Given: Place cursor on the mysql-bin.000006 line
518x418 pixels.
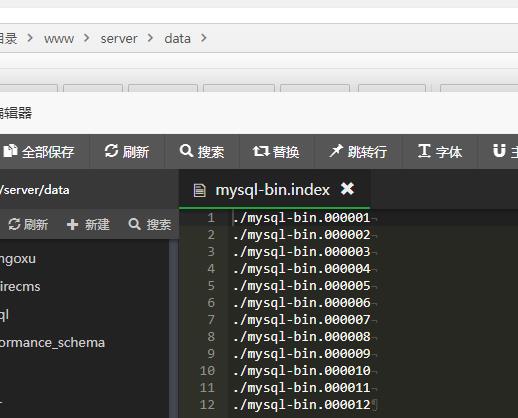Looking at the screenshot, I should 302,303.
